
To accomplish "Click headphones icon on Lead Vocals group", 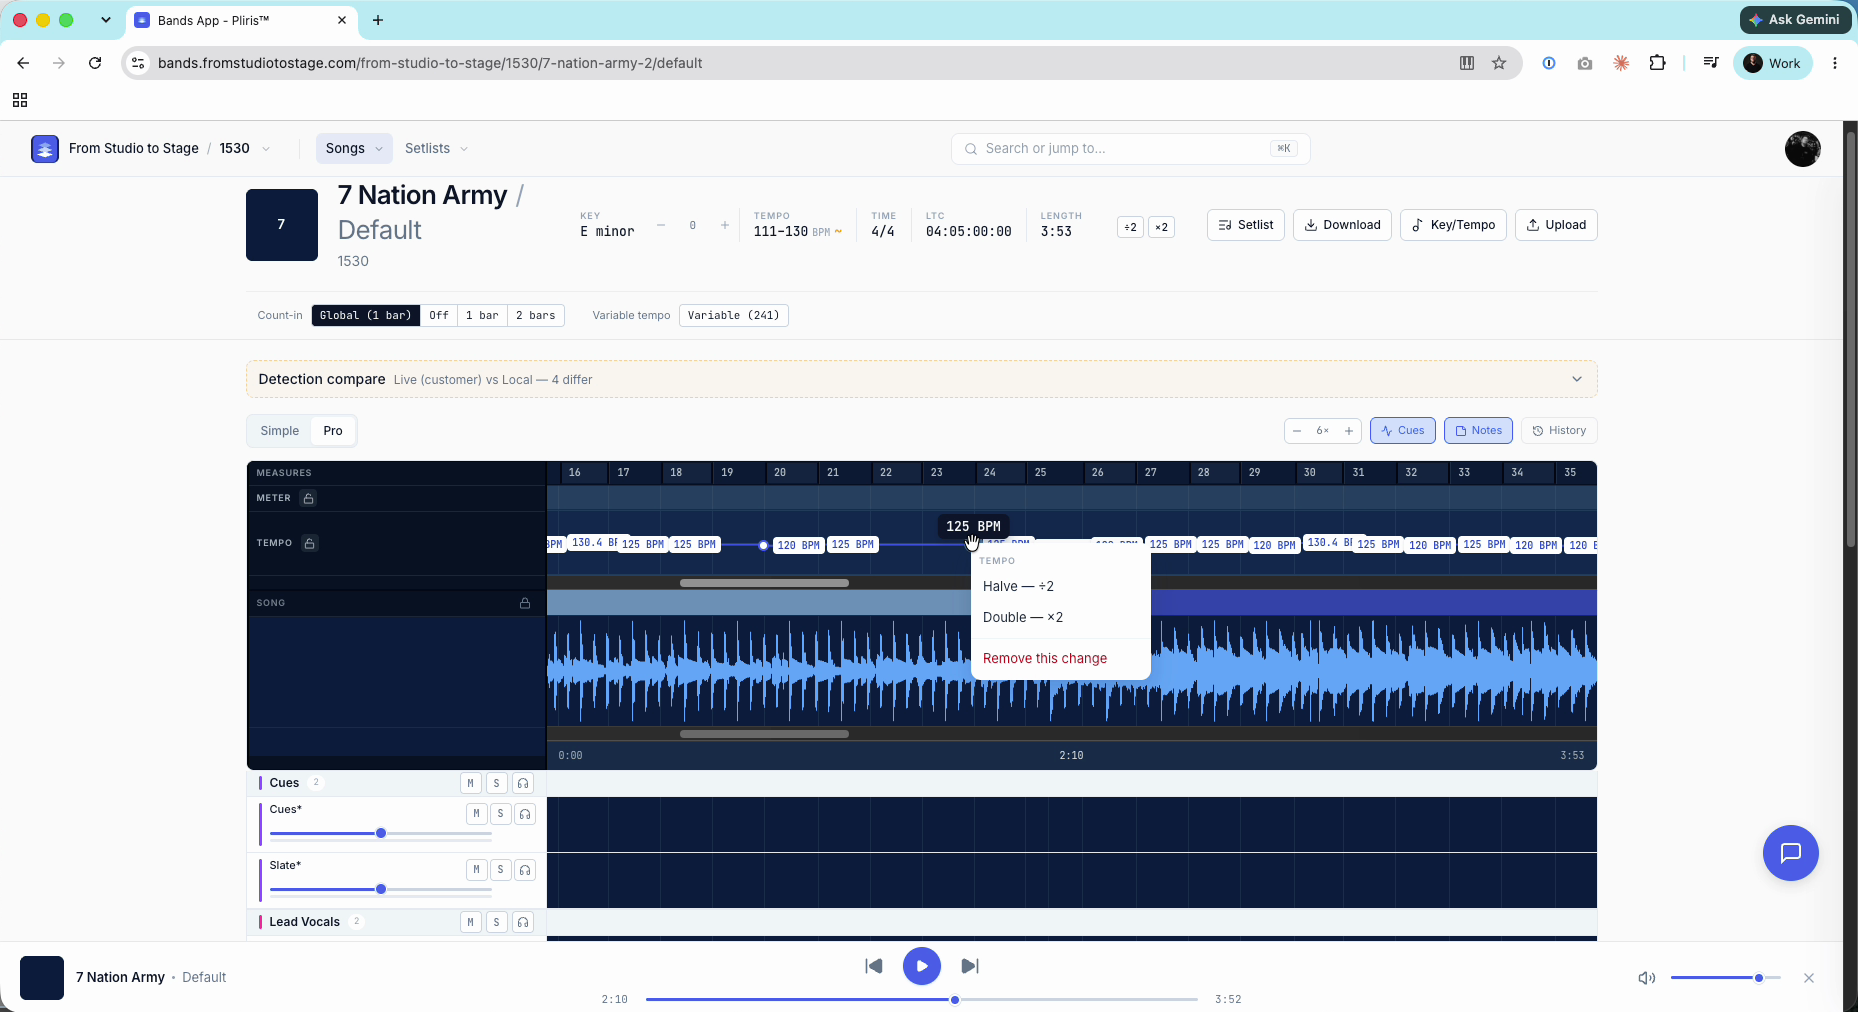I will [523, 922].
